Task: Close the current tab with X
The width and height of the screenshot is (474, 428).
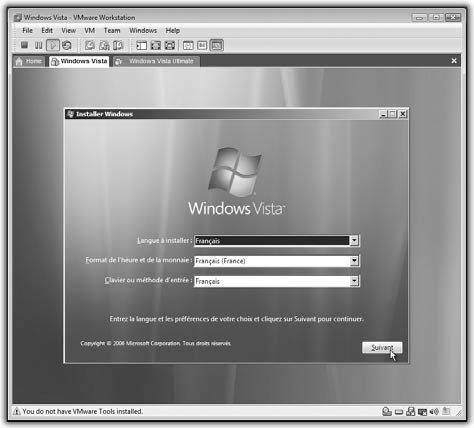Action: click(454, 61)
